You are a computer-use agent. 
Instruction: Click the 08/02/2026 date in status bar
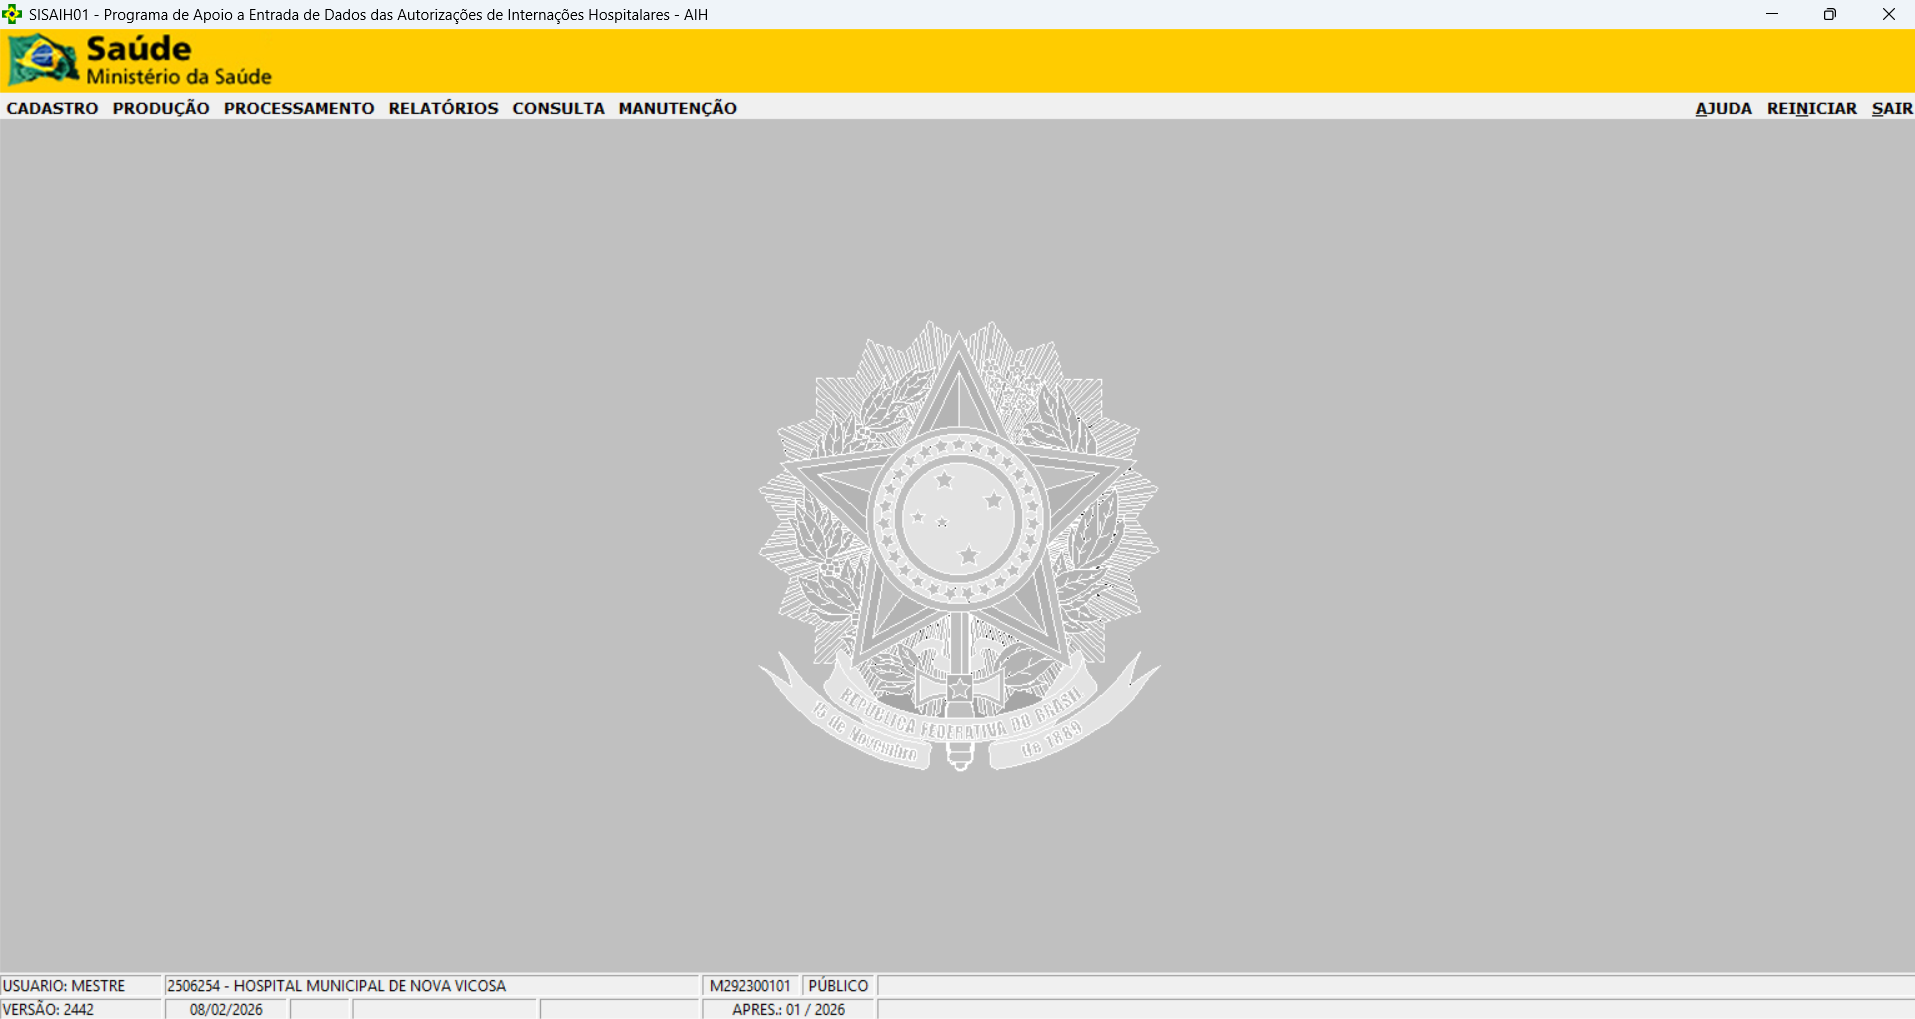point(226,1009)
